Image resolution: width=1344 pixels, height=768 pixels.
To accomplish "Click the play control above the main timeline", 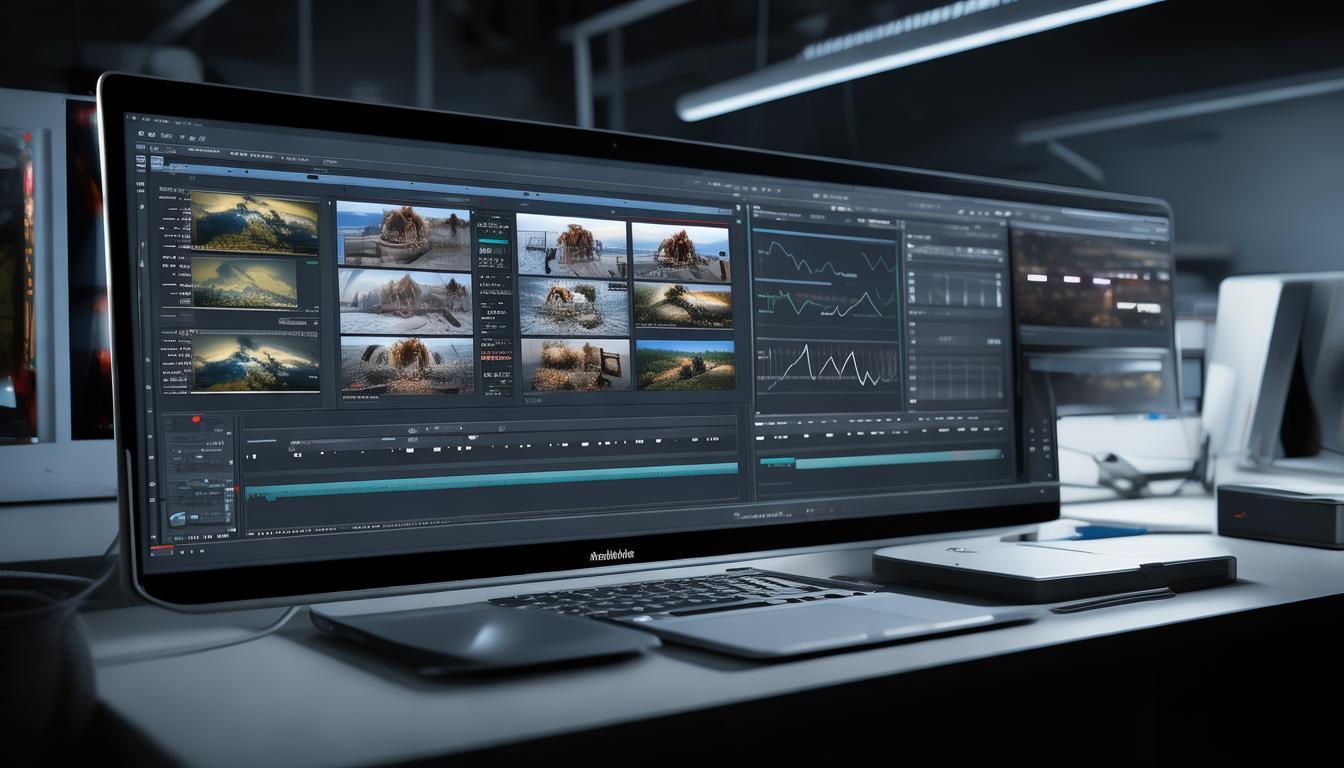I will click(x=412, y=429).
